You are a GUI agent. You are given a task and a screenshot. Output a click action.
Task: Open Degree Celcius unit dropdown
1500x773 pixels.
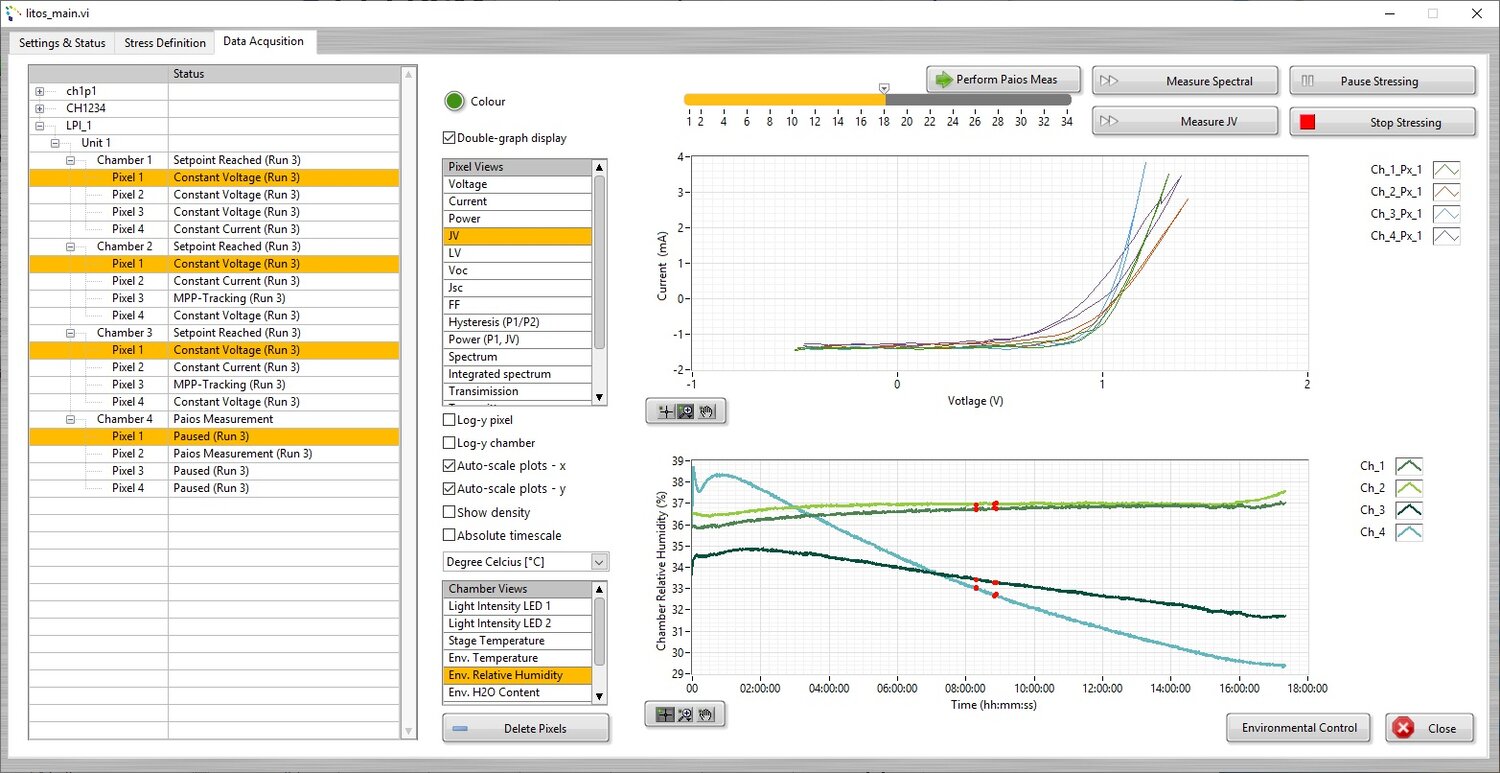pos(599,562)
